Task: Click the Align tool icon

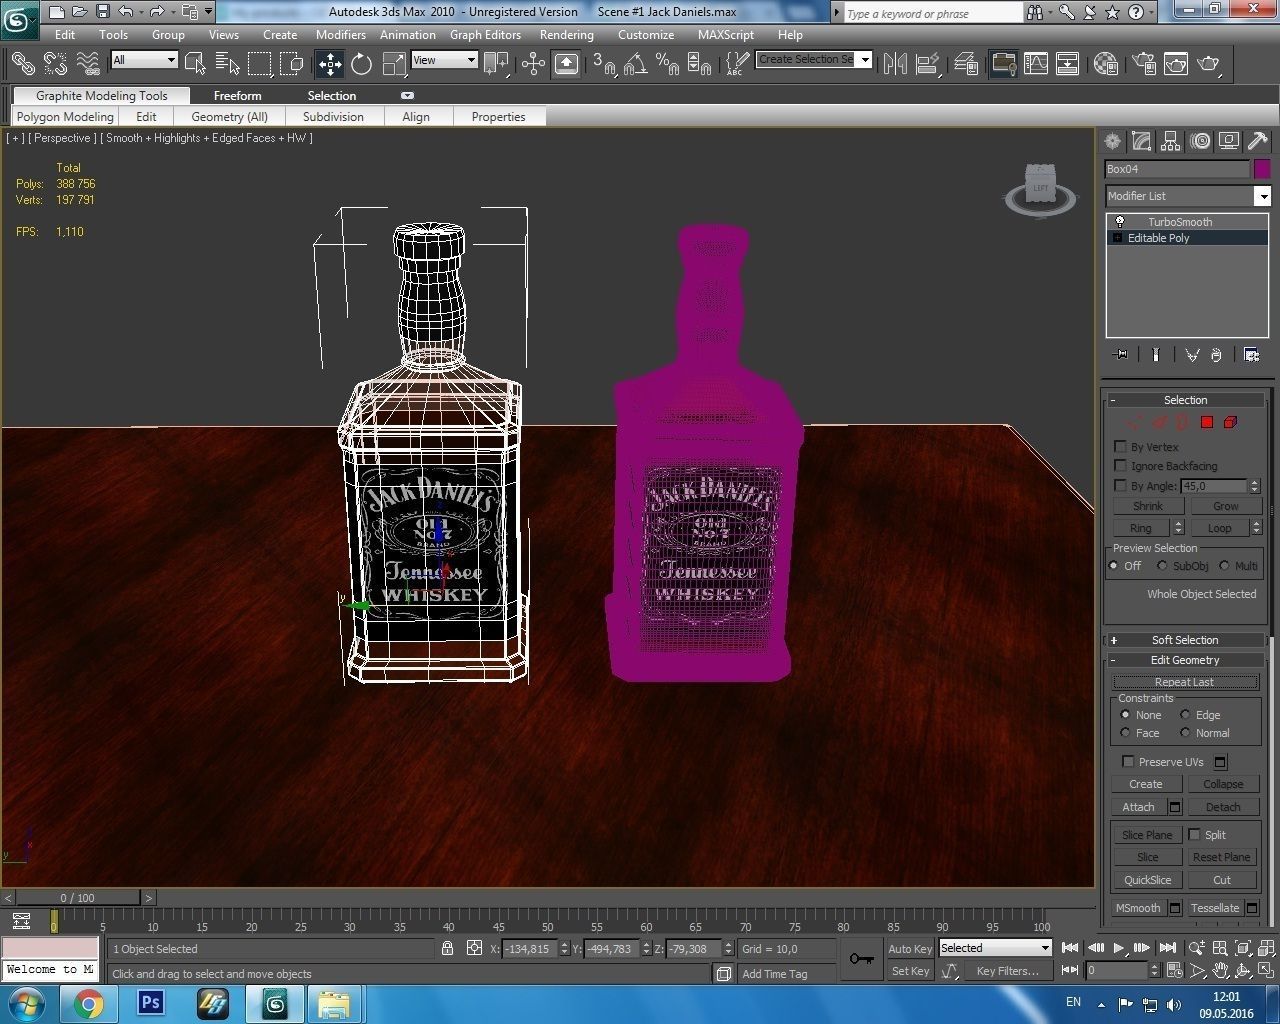Action: point(928,64)
